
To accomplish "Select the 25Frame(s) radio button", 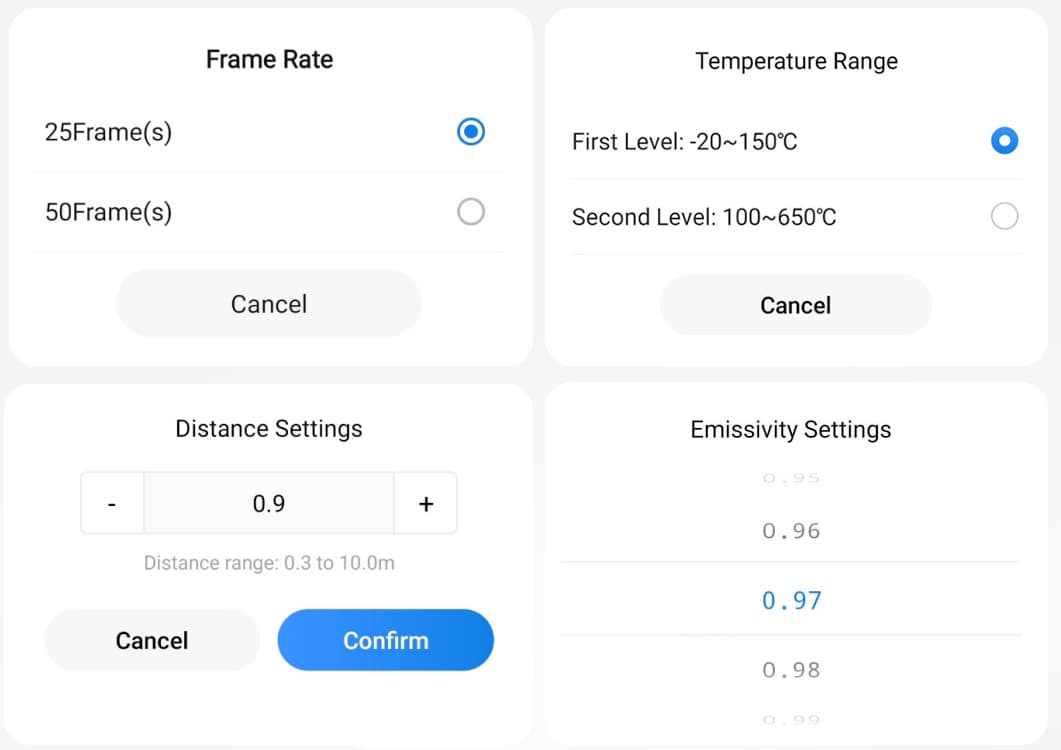I will pos(470,132).
